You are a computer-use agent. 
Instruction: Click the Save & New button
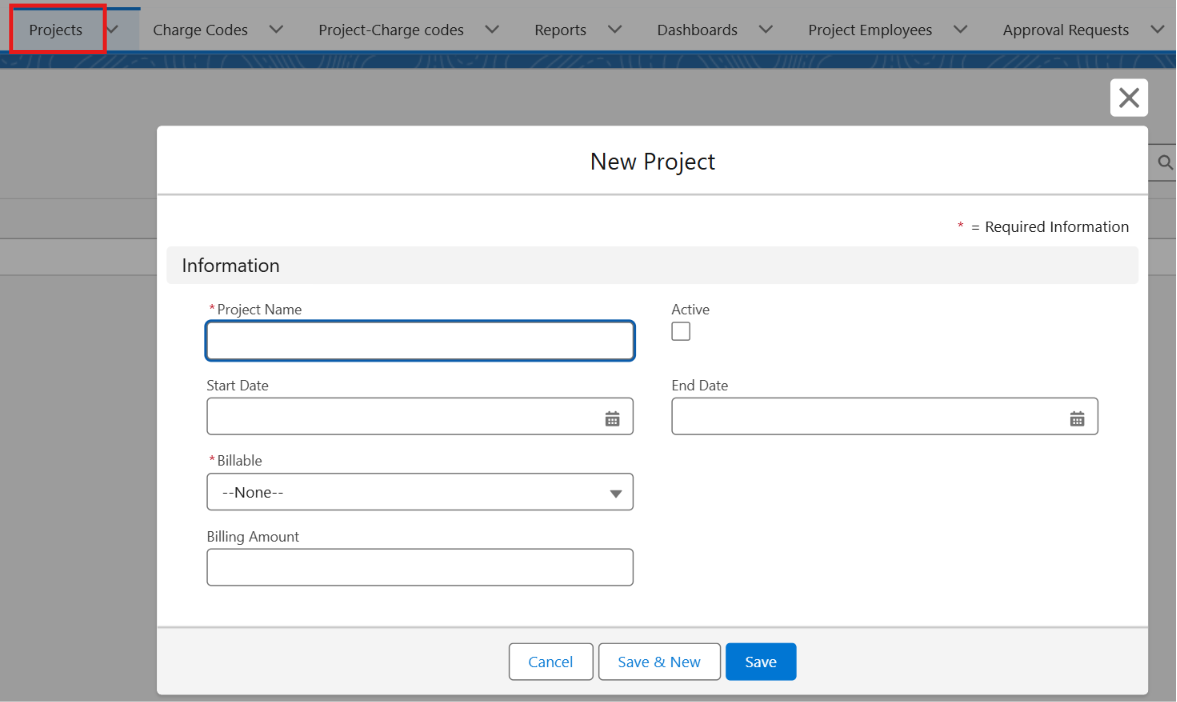(659, 661)
